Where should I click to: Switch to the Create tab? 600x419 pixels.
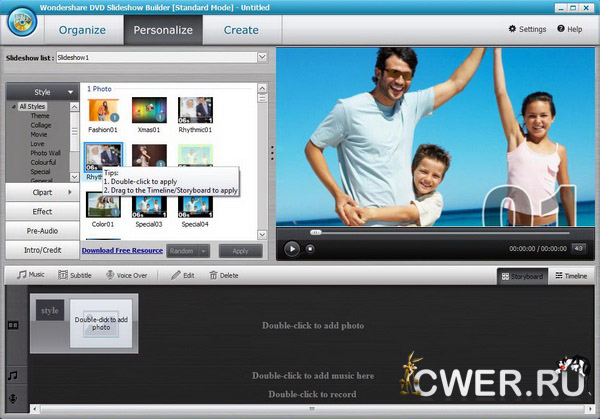(241, 30)
